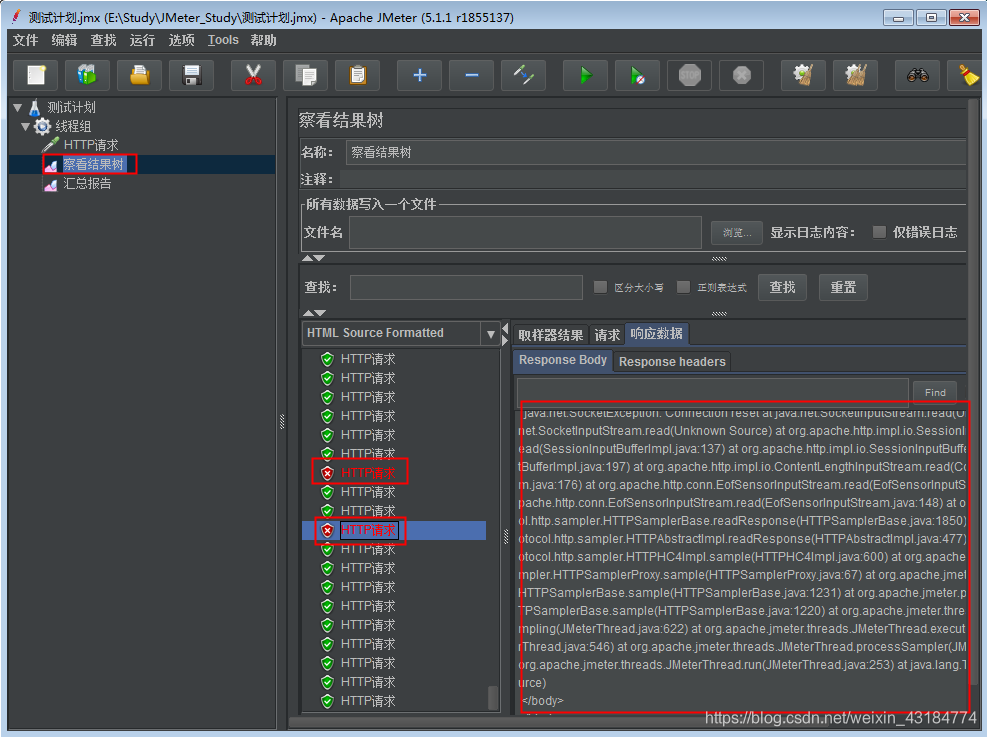Open the 选项 menu

(181, 40)
